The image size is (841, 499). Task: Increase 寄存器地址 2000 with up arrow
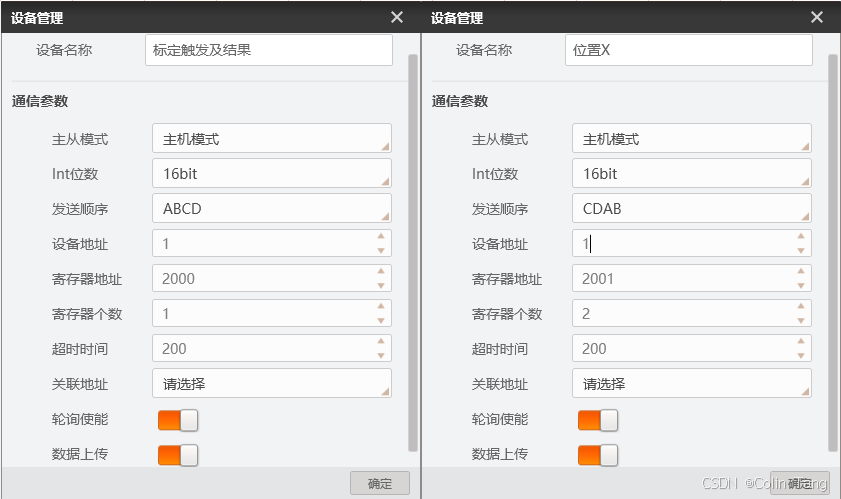pyautogui.click(x=381, y=271)
